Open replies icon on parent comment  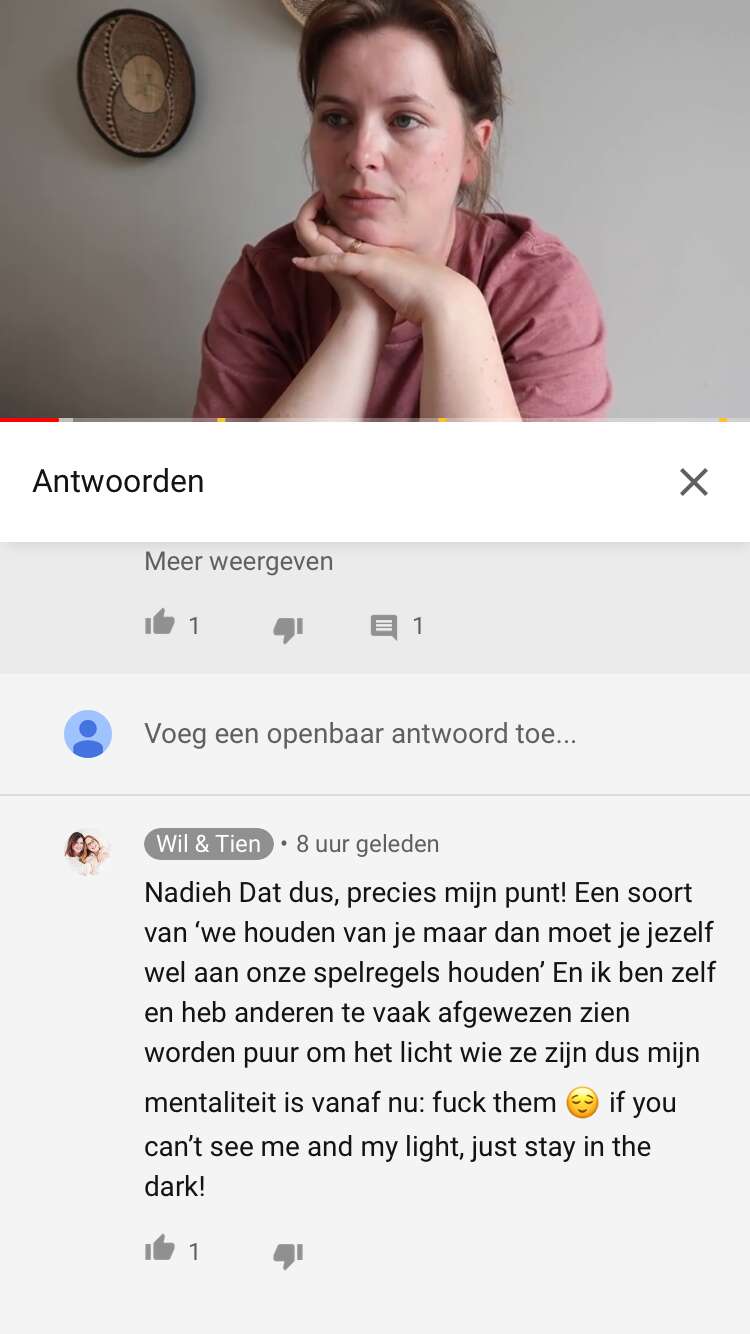click(x=384, y=627)
